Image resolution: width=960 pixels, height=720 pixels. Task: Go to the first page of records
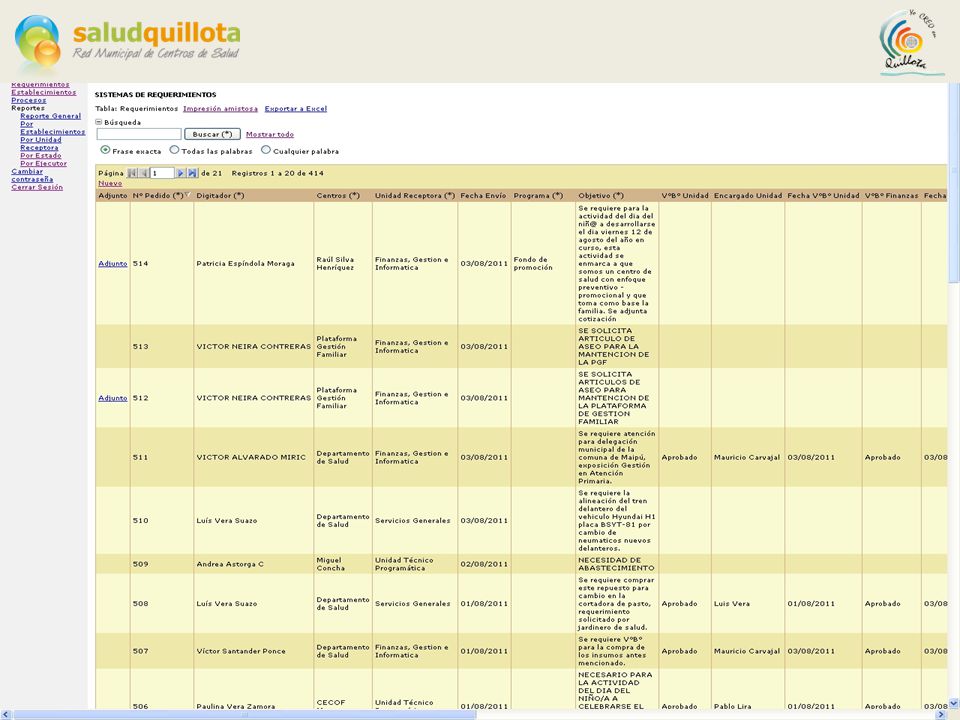tap(132, 173)
